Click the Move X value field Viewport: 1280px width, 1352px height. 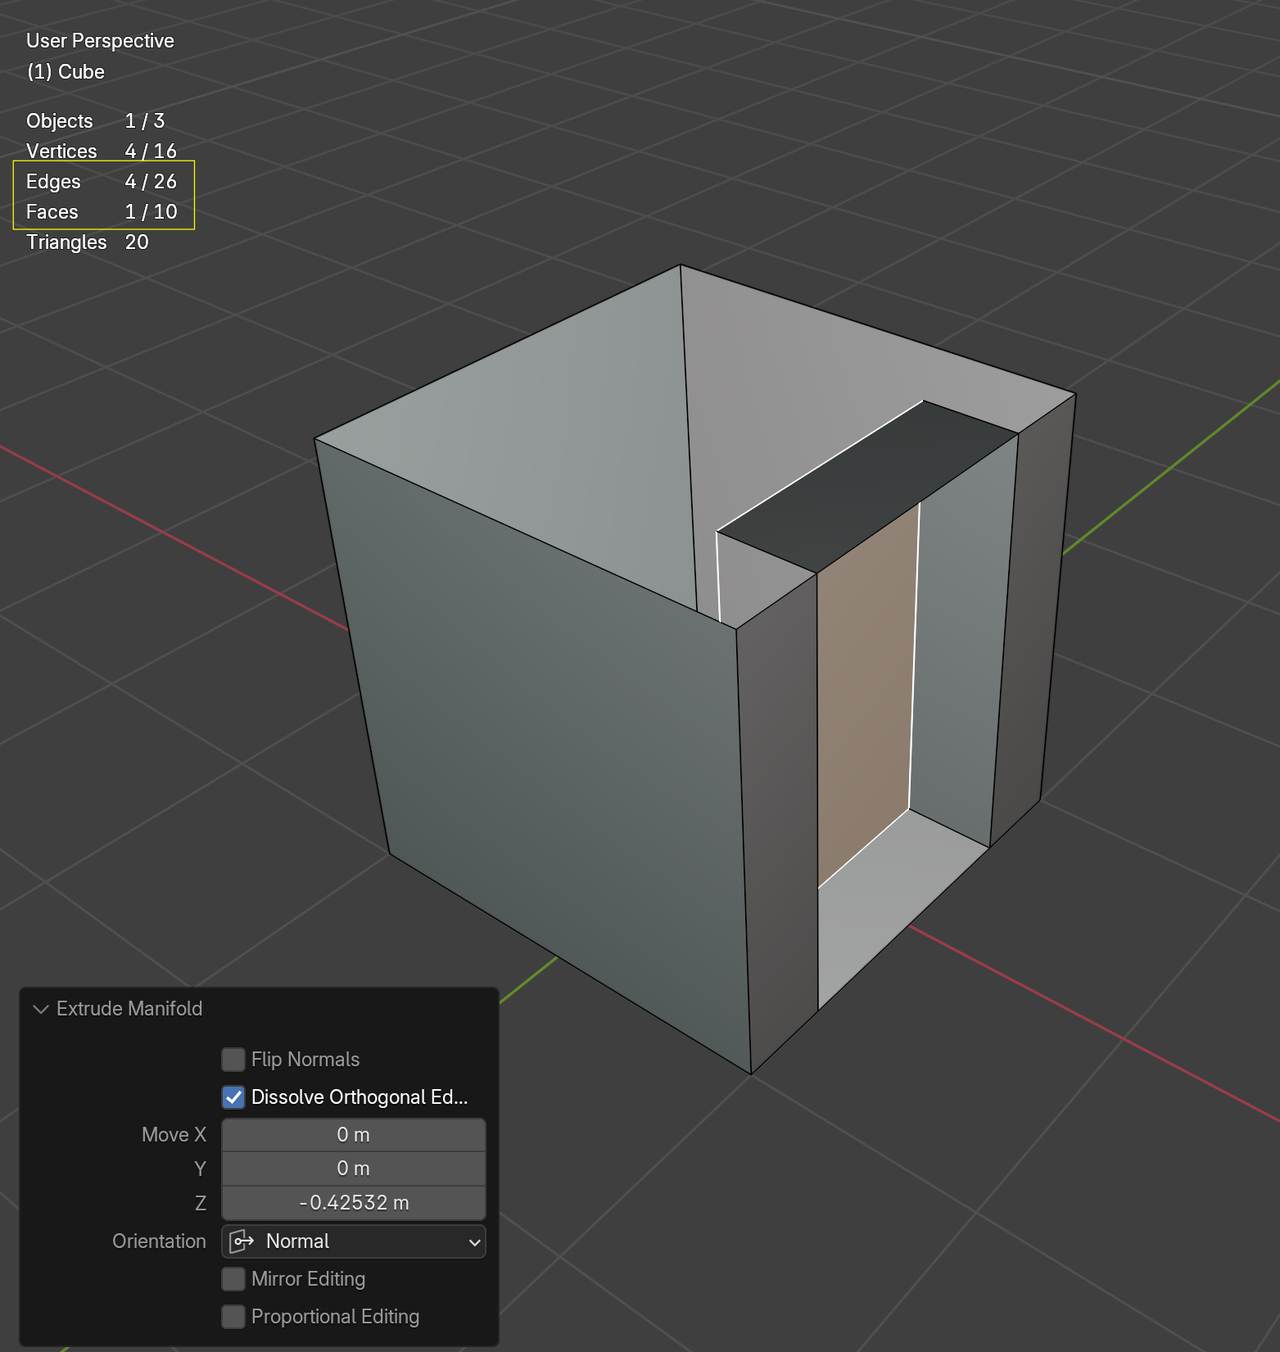tap(353, 1134)
